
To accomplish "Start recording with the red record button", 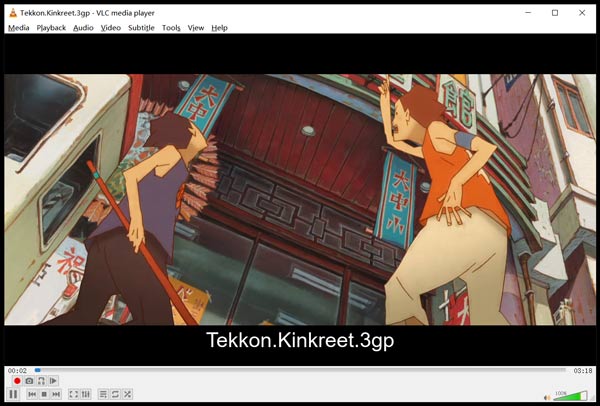I will pos(17,381).
